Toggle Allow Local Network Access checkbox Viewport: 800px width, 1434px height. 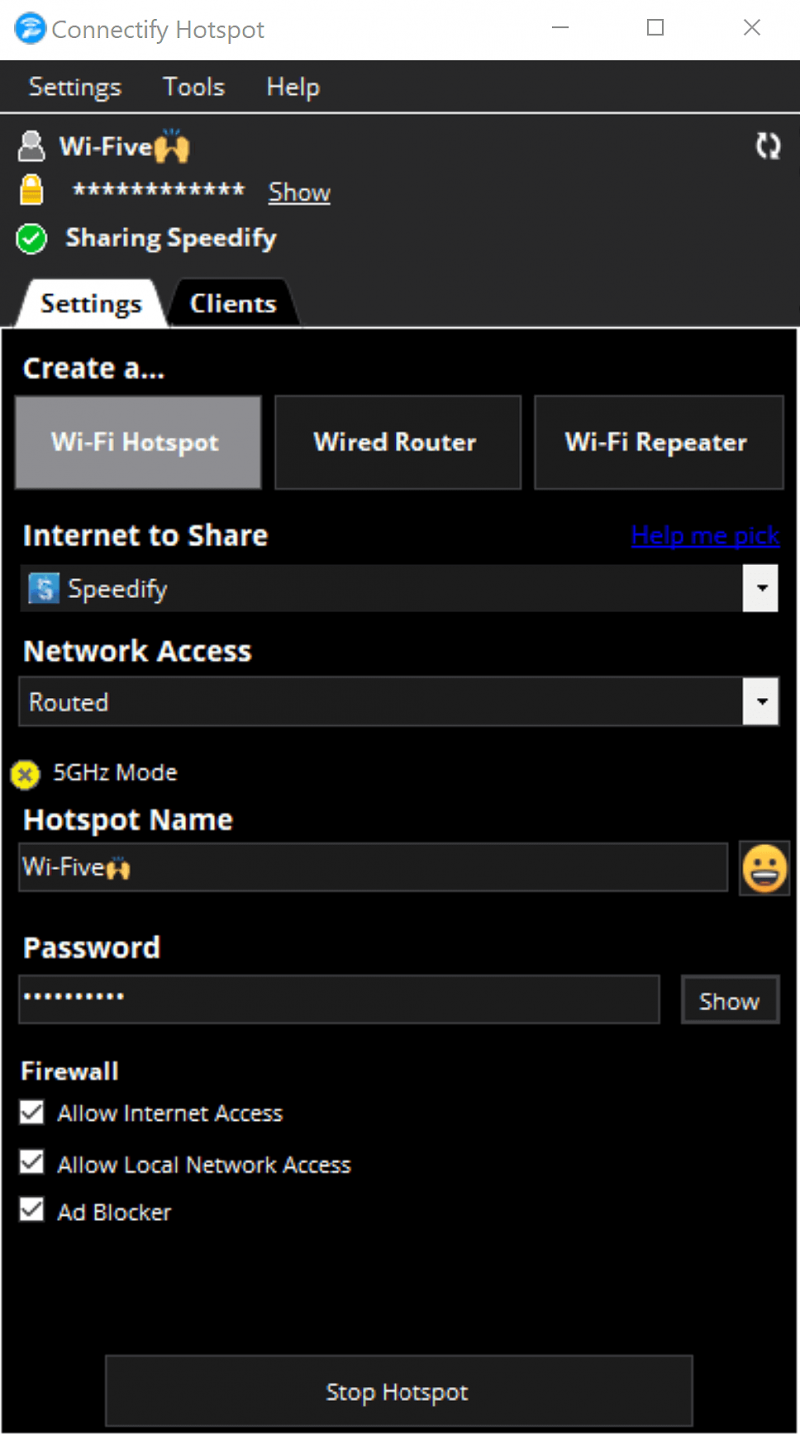[32, 1163]
